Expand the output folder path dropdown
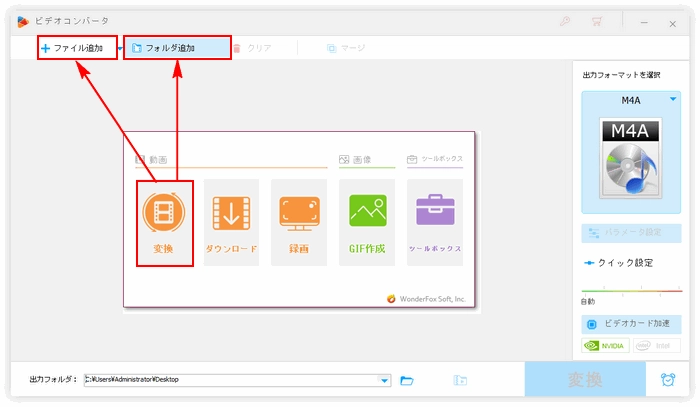Viewport: 700px width, 407px height. [x=385, y=380]
